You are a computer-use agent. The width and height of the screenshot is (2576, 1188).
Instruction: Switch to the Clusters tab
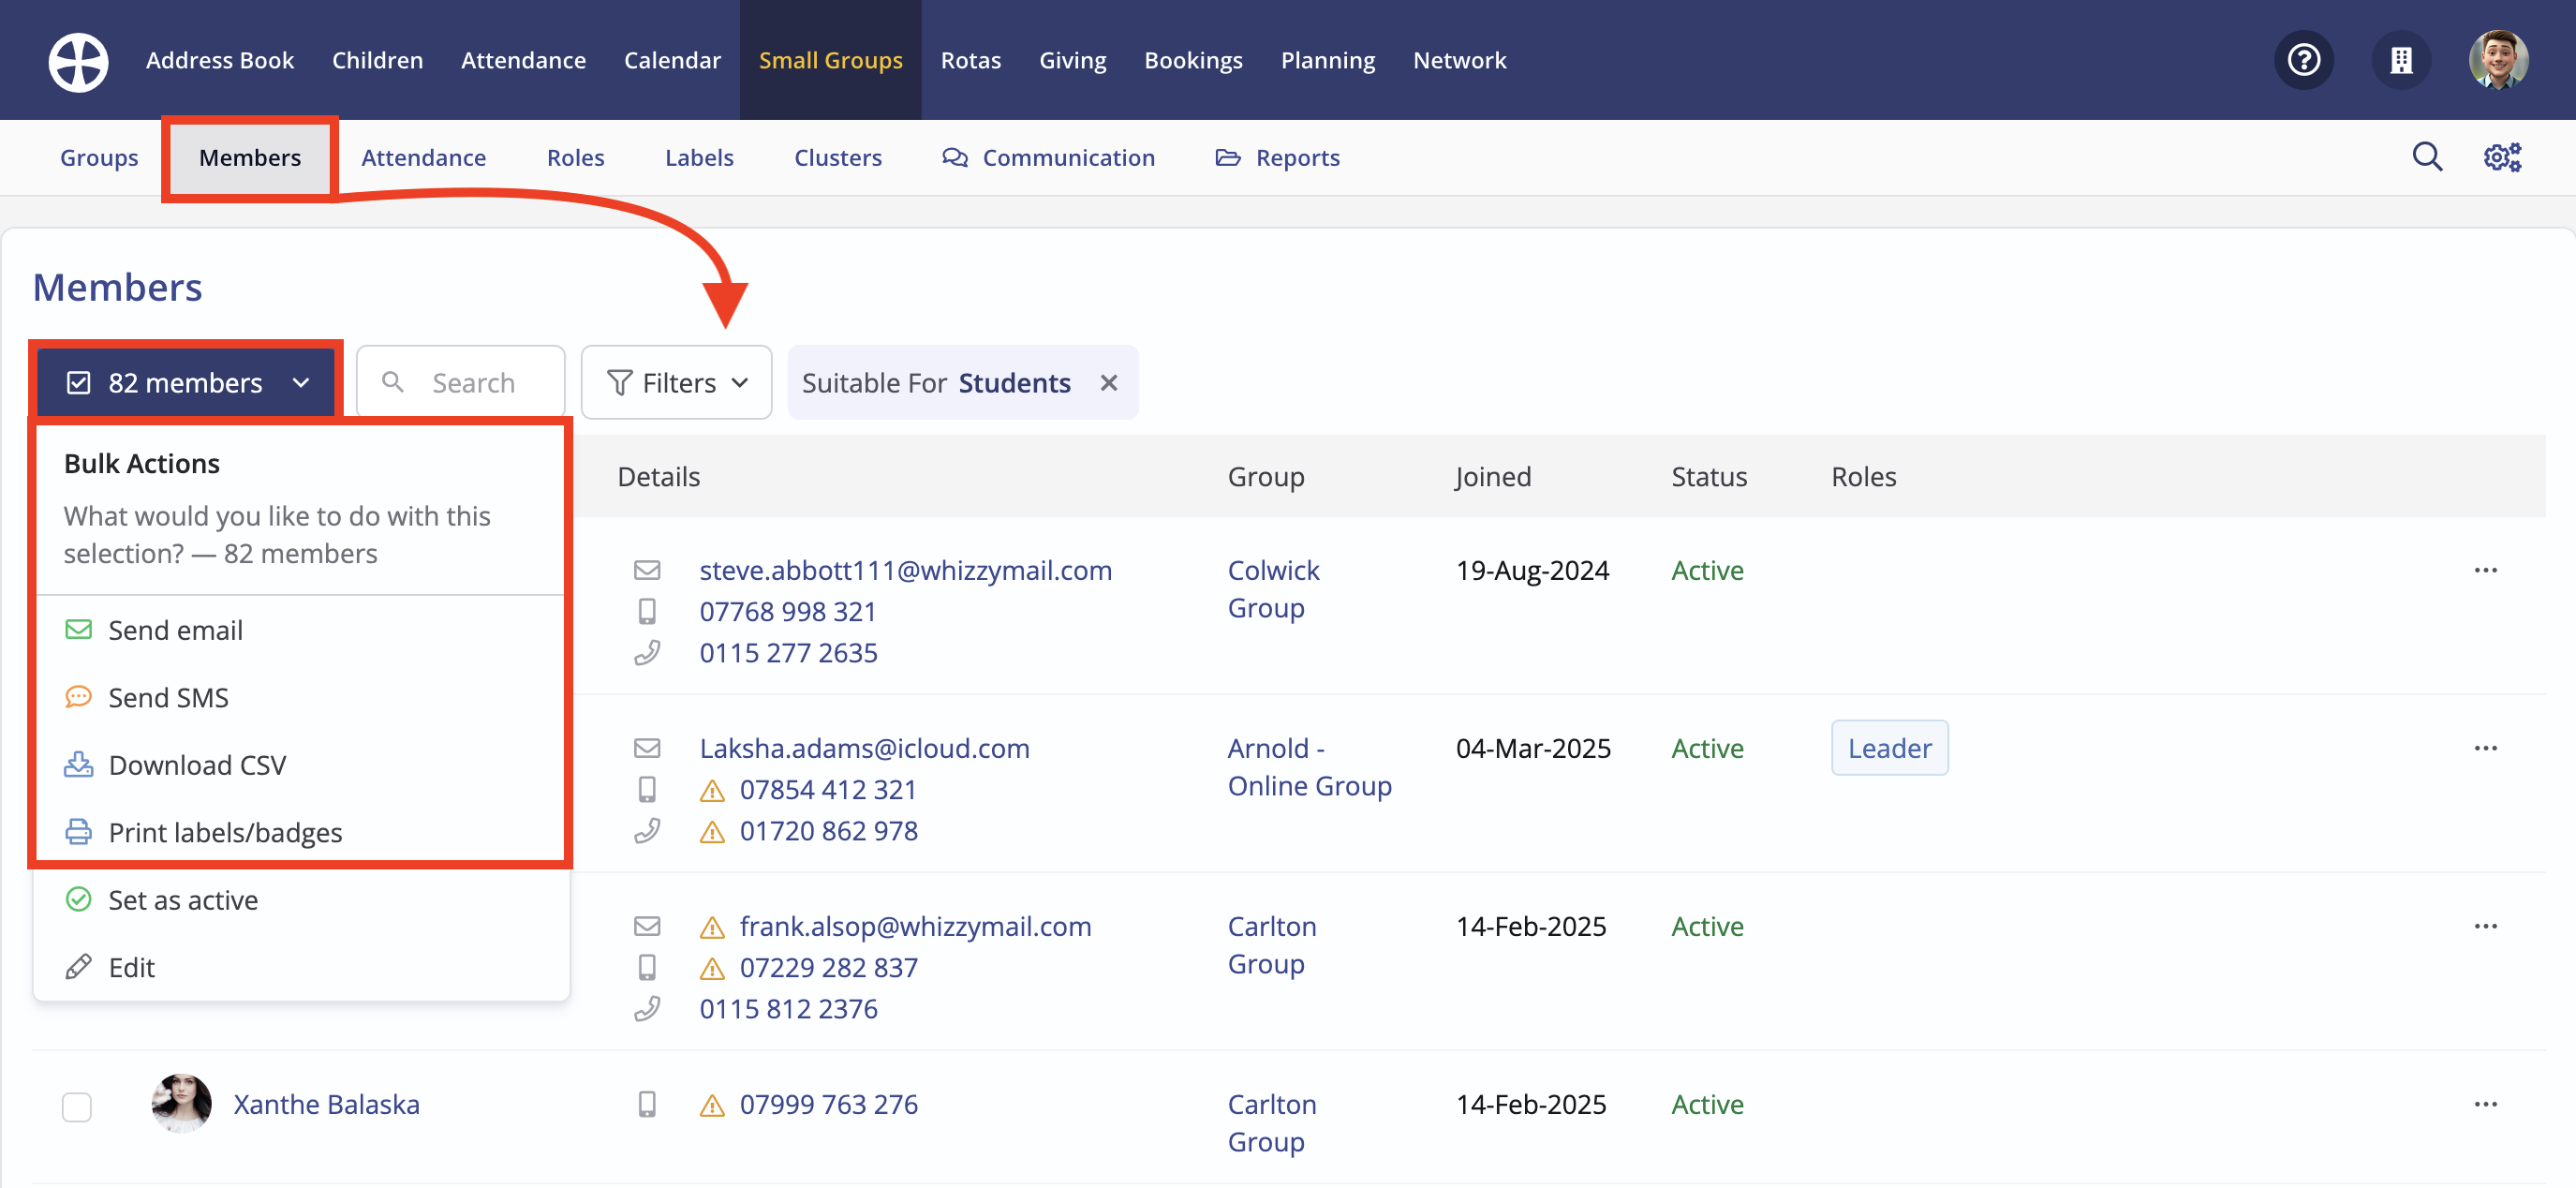(837, 158)
